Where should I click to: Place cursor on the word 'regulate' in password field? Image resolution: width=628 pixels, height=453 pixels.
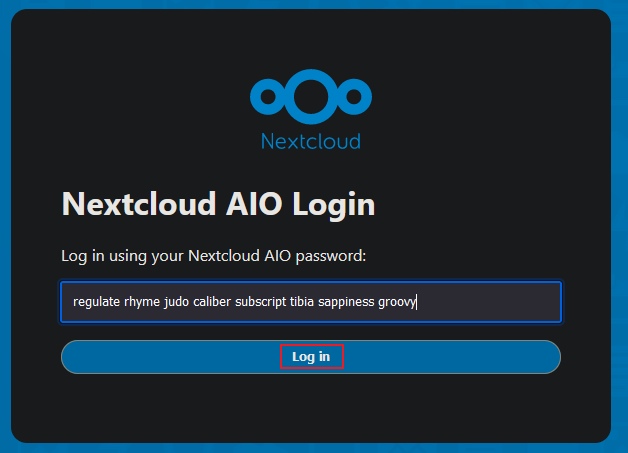click(97, 302)
